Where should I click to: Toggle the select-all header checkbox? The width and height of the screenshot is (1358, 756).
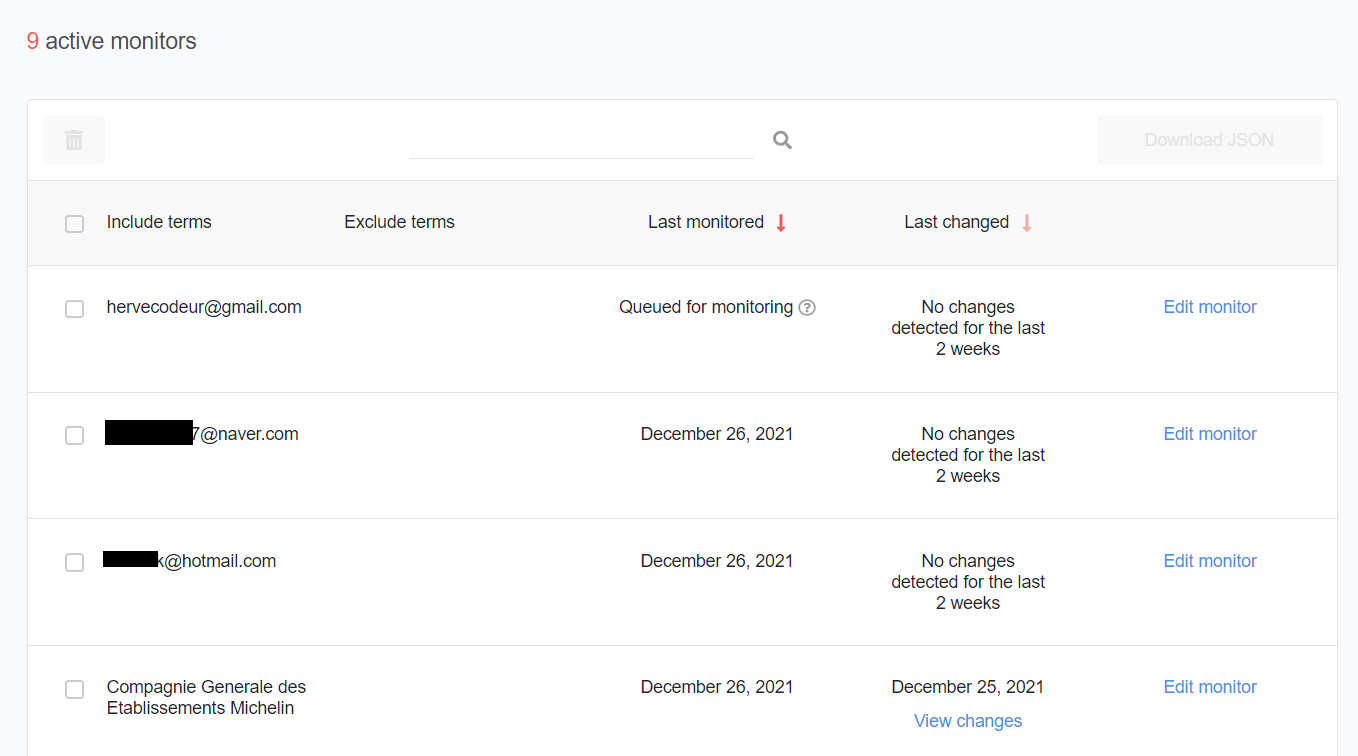point(75,224)
